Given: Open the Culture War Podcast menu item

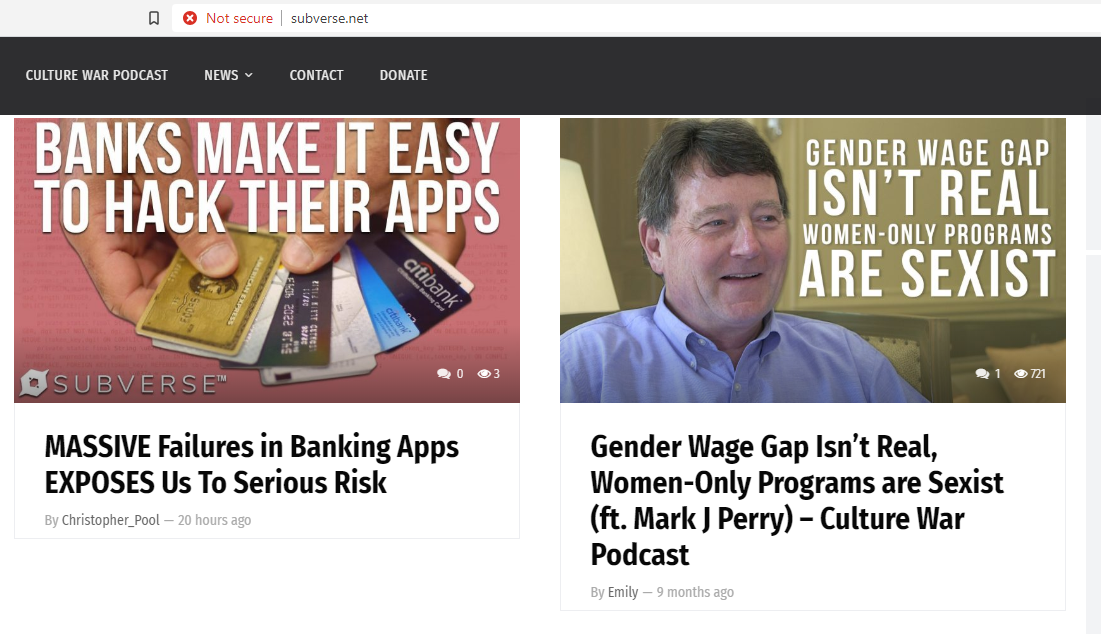Looking at the screenshot, I should point(97,75).
